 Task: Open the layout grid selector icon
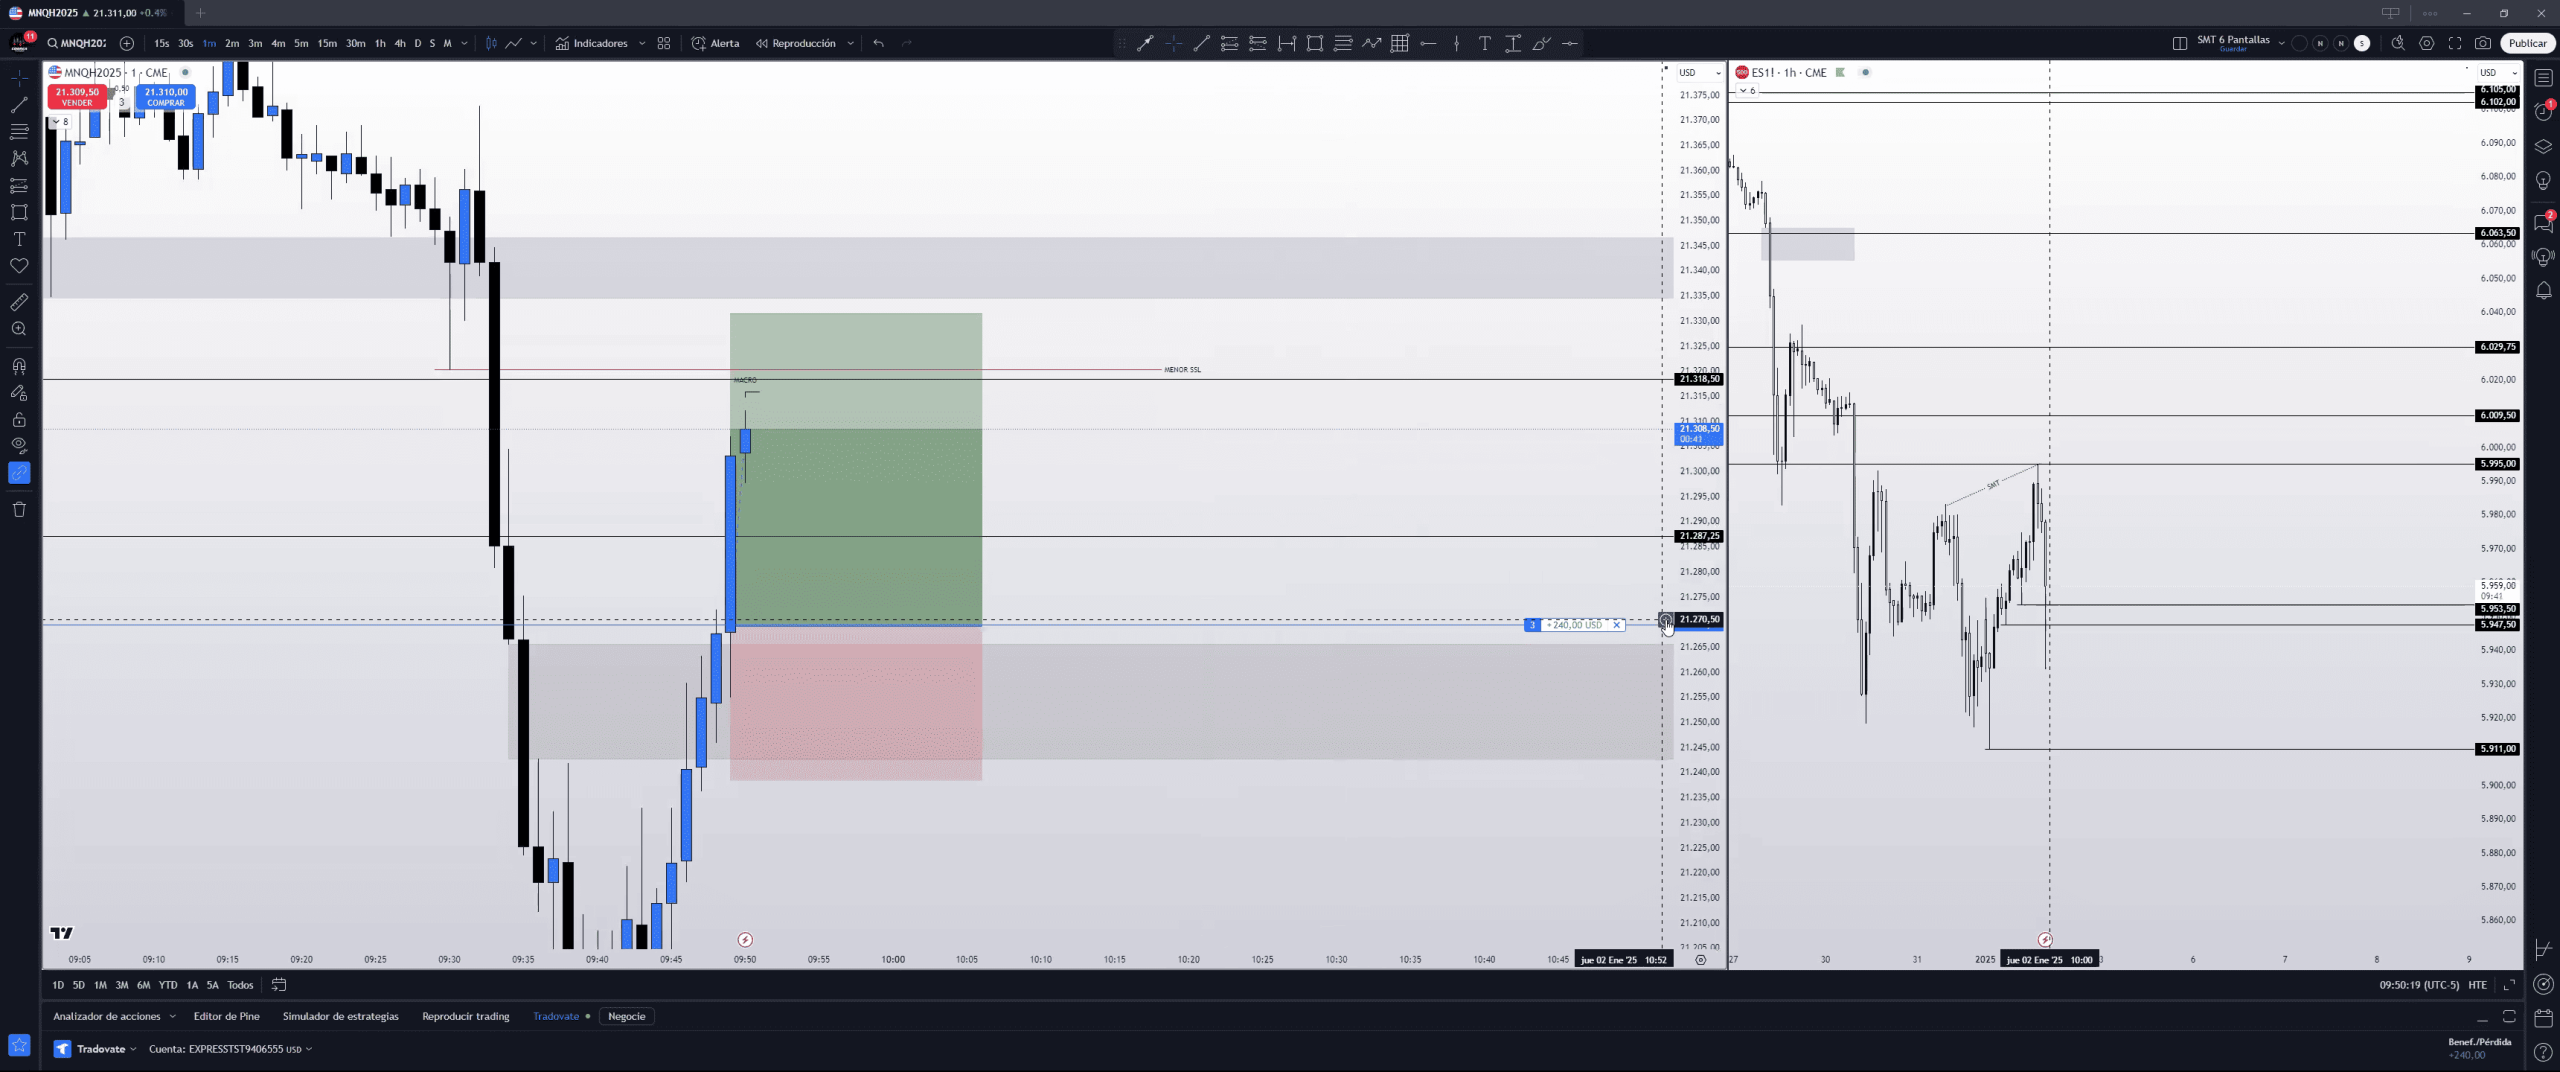coord(2180,43)
